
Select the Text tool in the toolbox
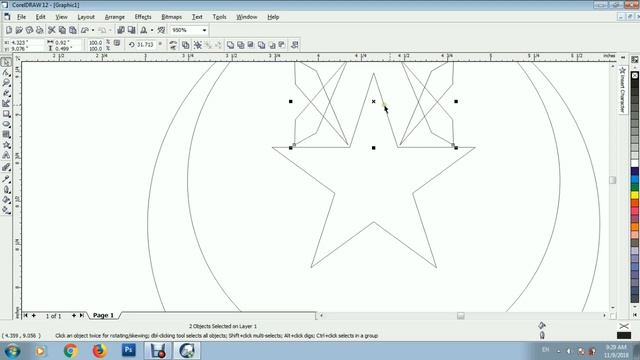tap(6, 156)
